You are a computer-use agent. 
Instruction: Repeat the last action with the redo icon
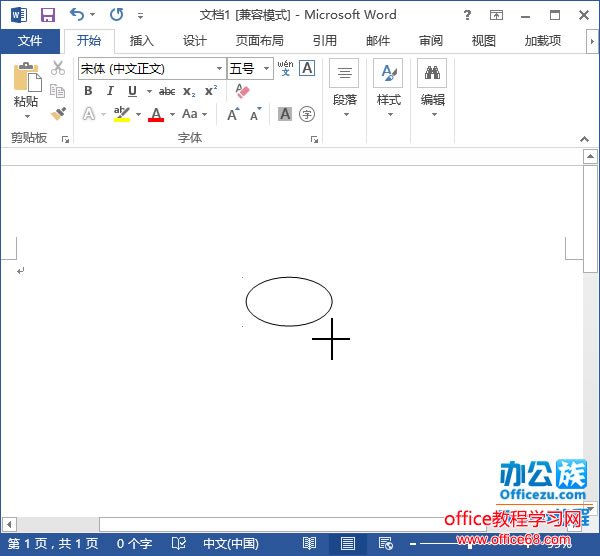point(117,15)
